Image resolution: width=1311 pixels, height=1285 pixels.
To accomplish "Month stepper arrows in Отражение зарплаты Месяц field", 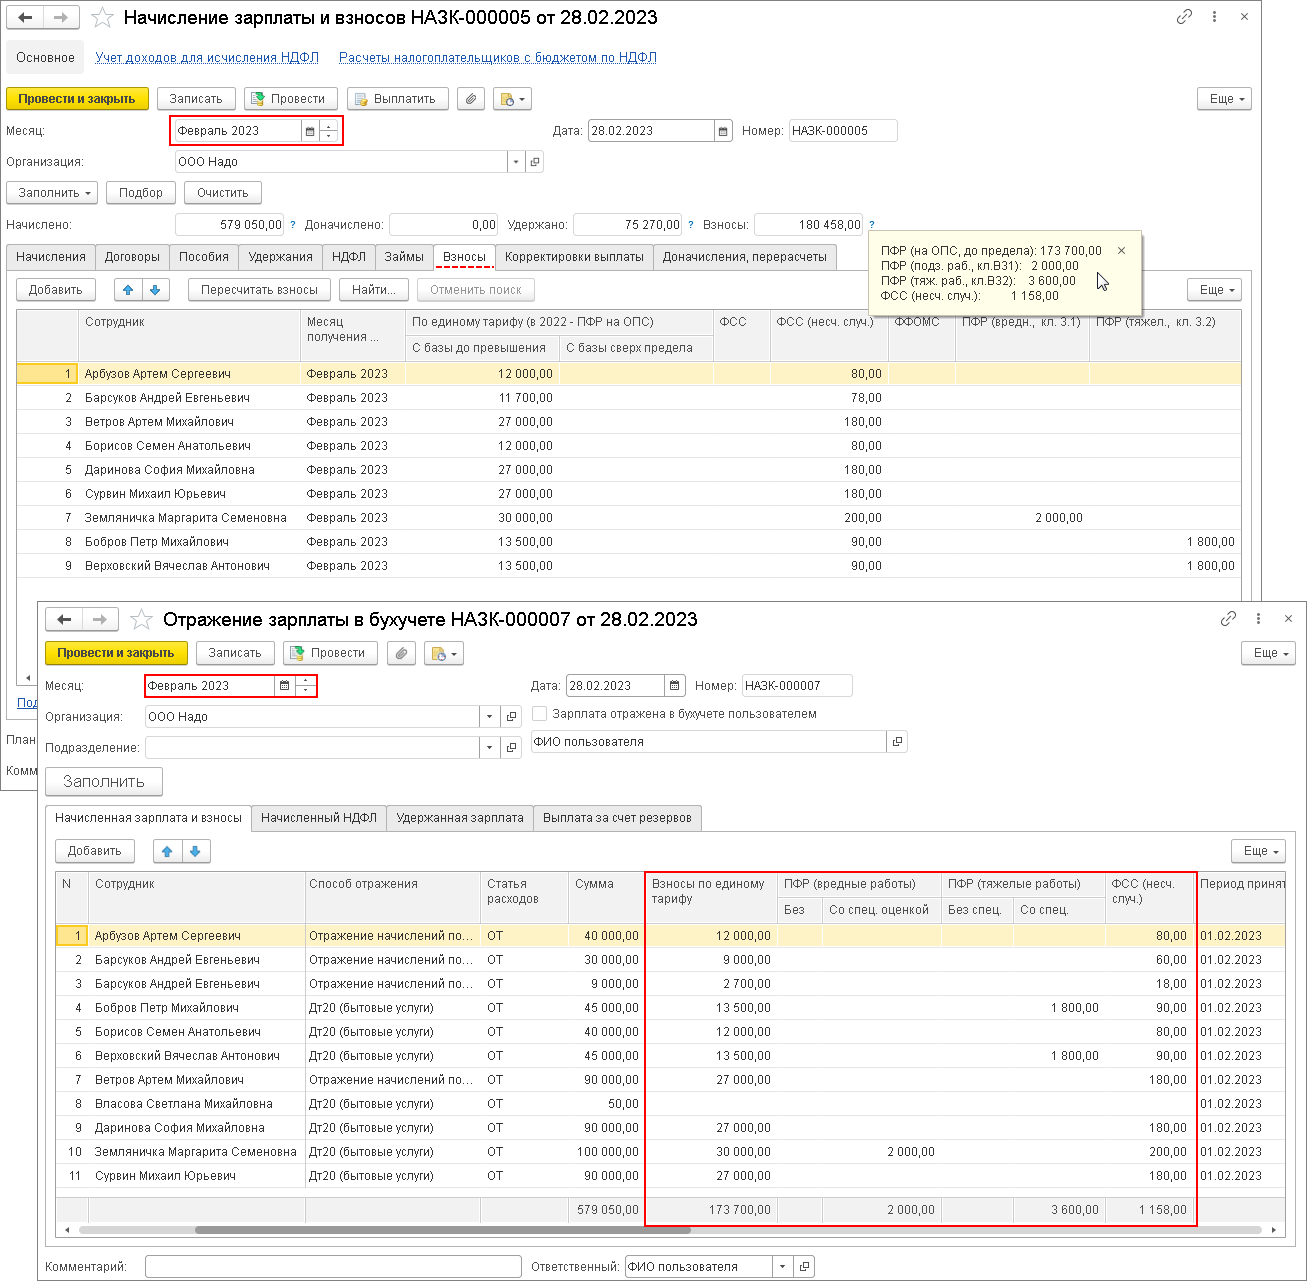I will coord(305,686).
